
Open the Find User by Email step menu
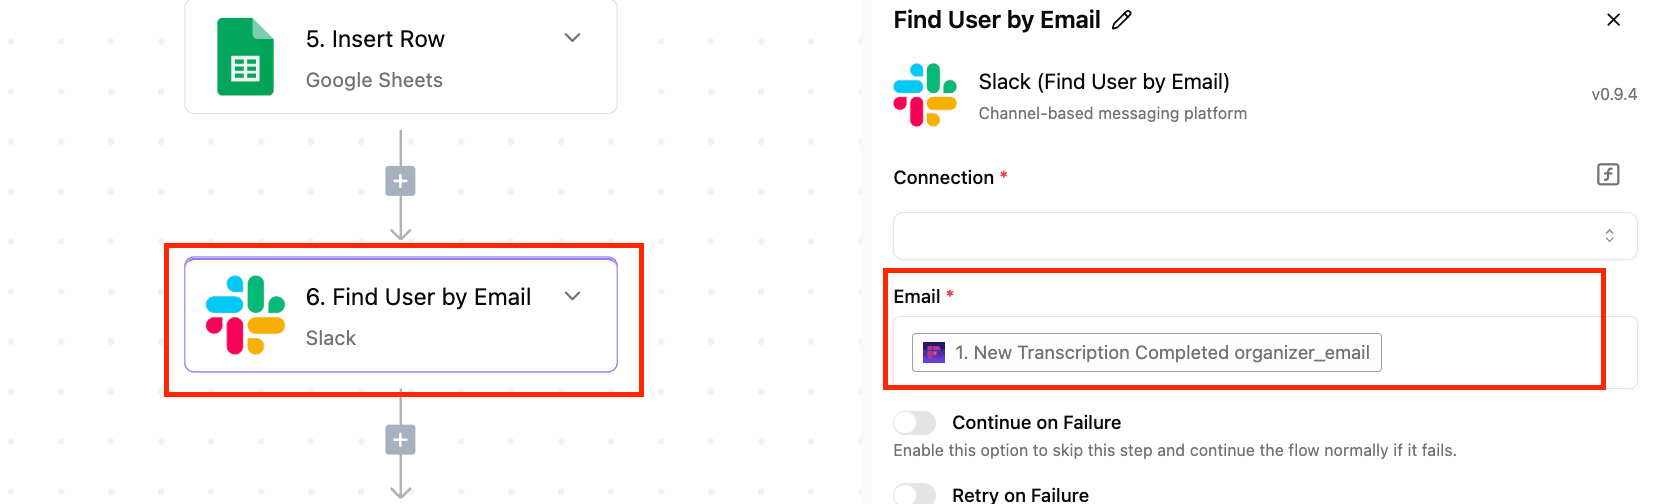tap(573, 296)
